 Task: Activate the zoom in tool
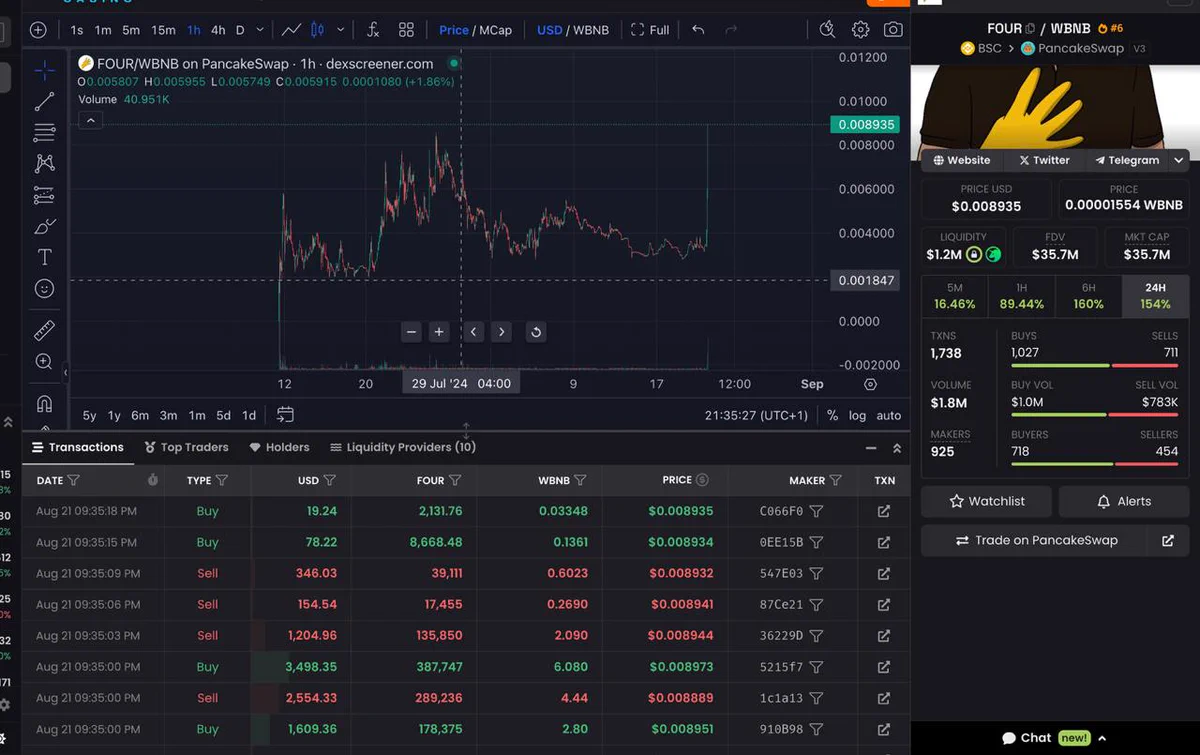pyautogui.click(x=44, y=361)
